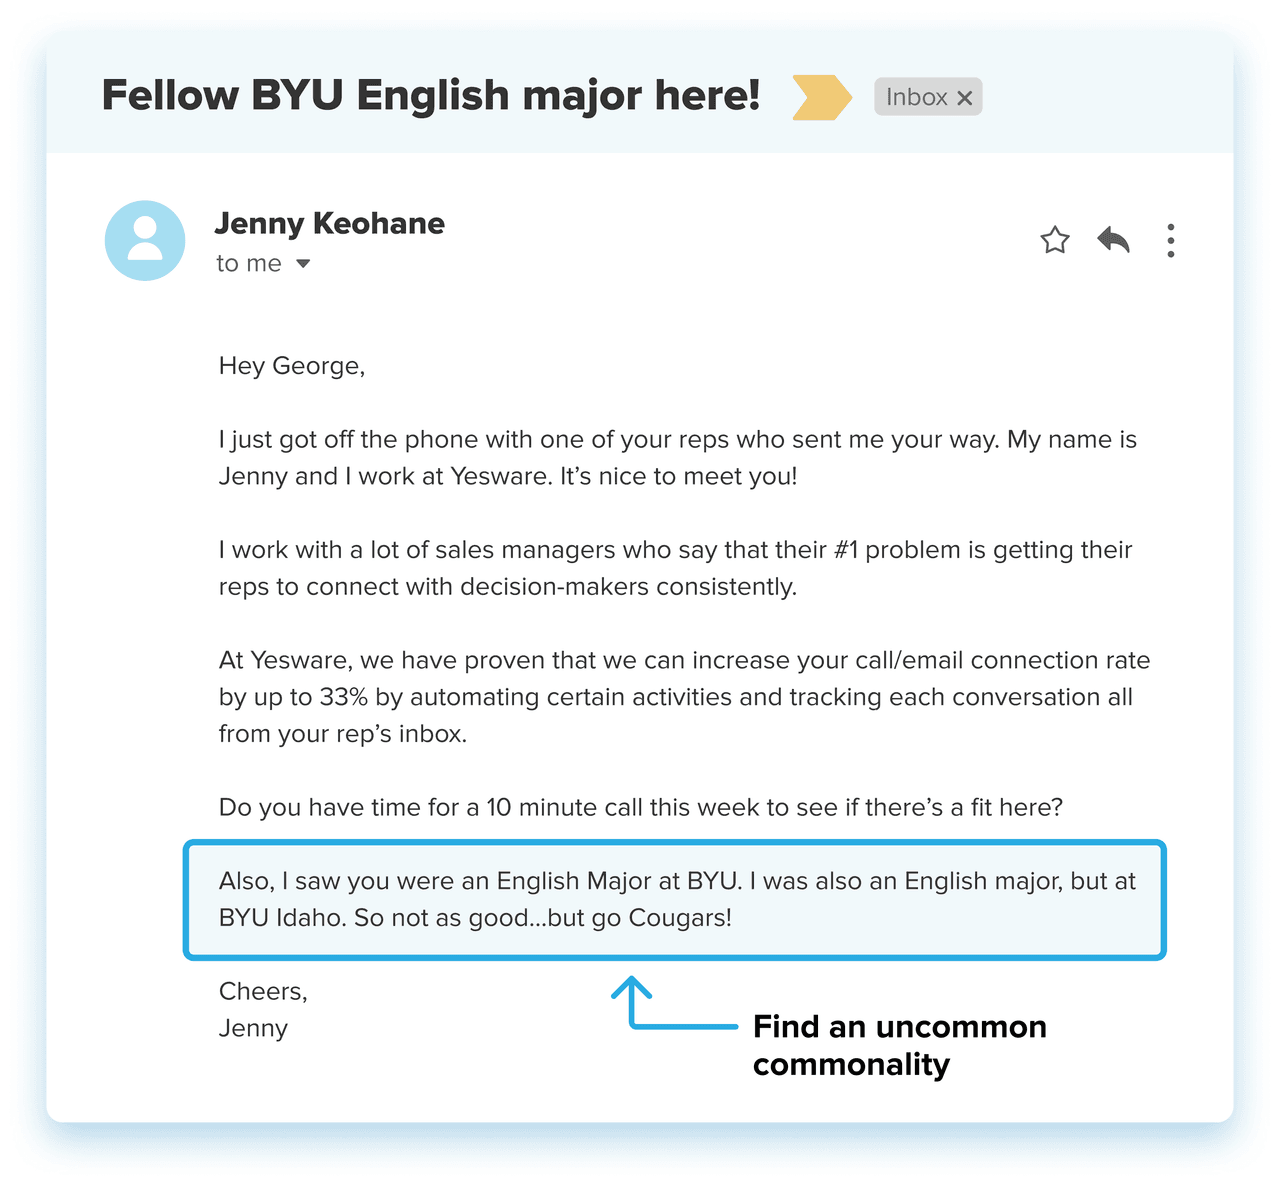Viewport: 1280px width, 1192px height.
Task: Expand recipient details arrow beside "to me"
Action: 303,264
